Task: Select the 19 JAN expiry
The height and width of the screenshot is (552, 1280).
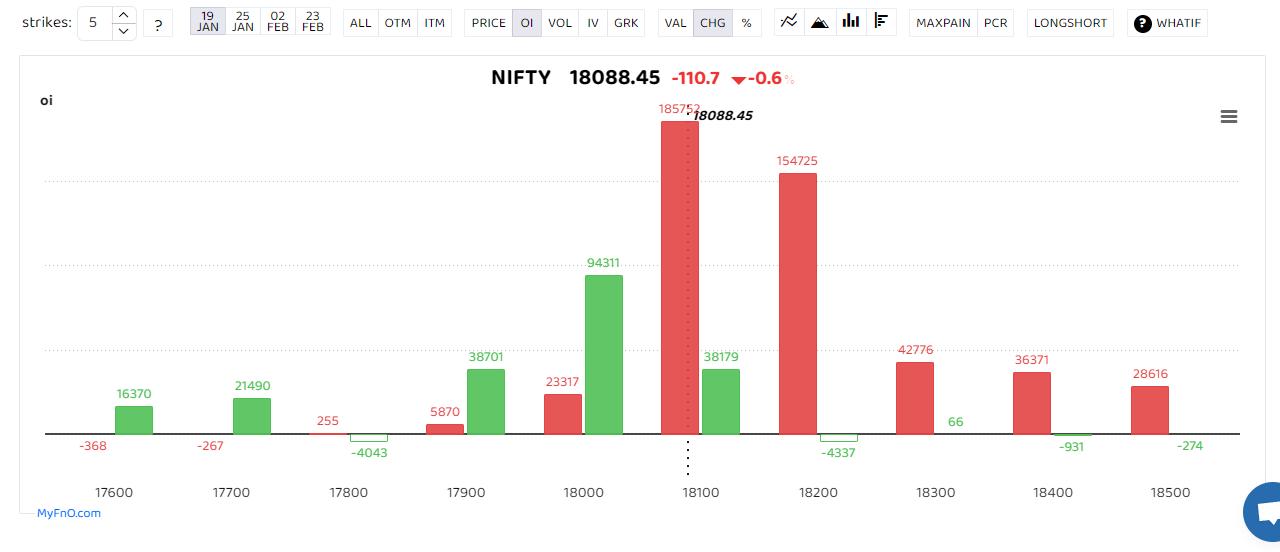Action: 208,22
